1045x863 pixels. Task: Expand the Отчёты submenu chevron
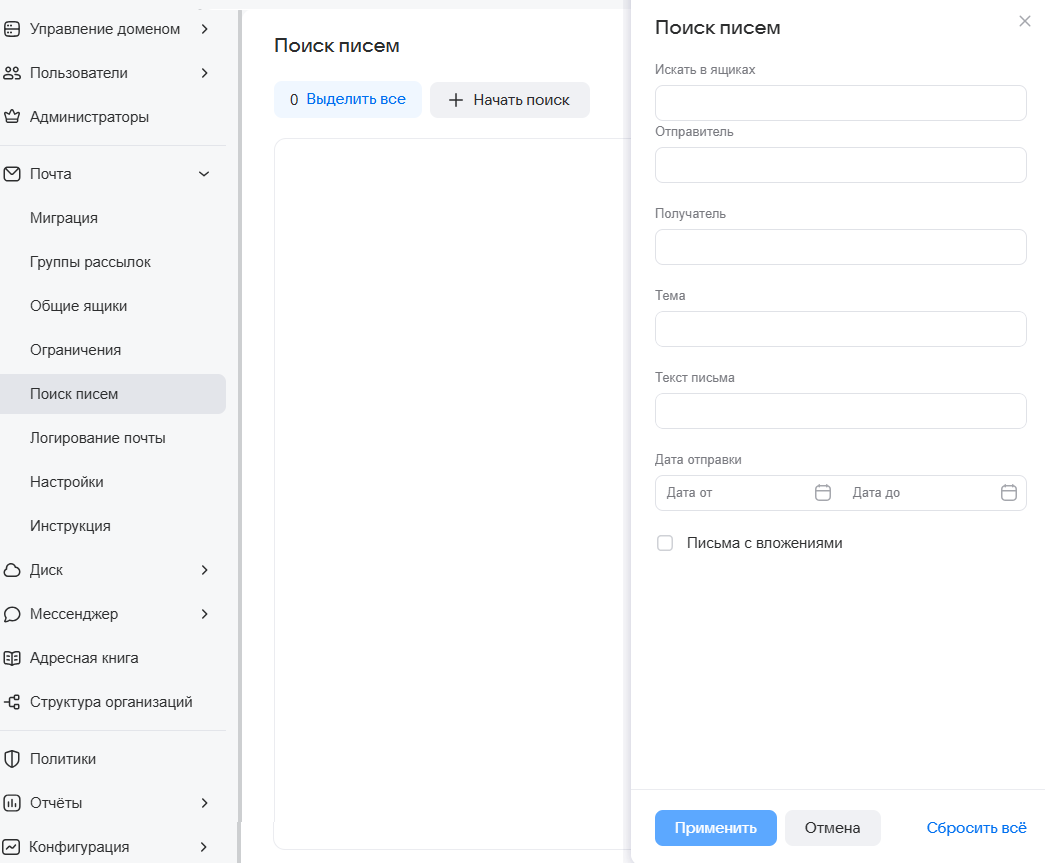coord(204,803)
